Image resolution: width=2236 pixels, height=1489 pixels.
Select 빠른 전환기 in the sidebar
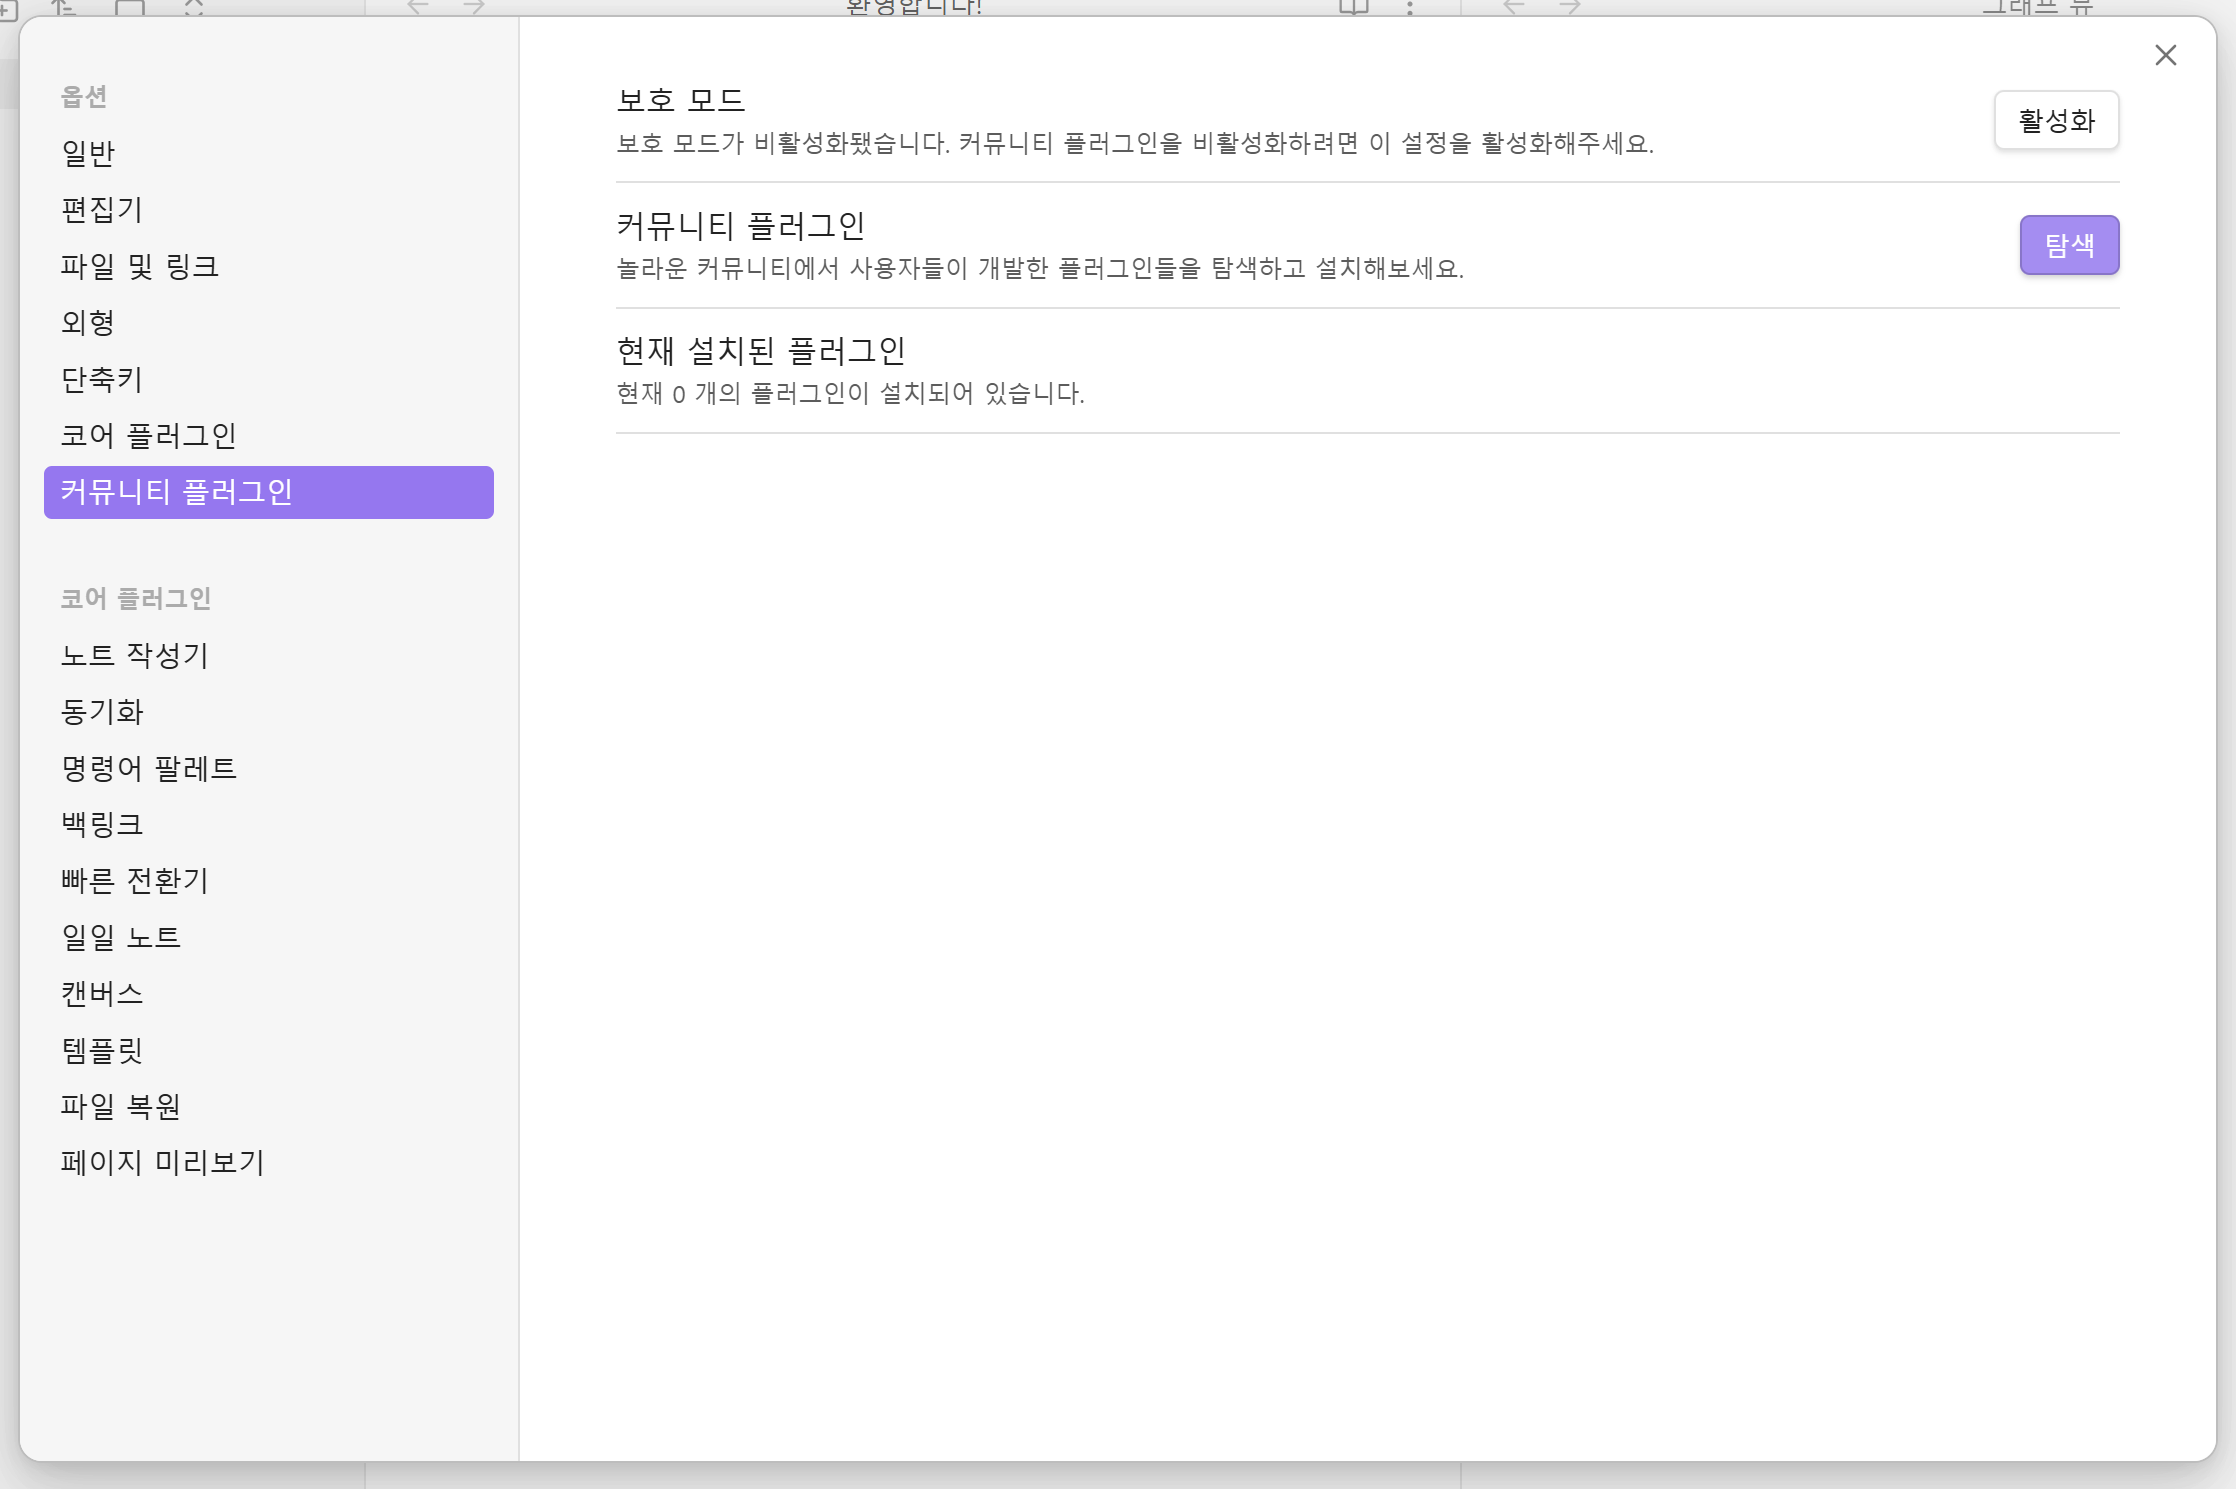(134, 880)
